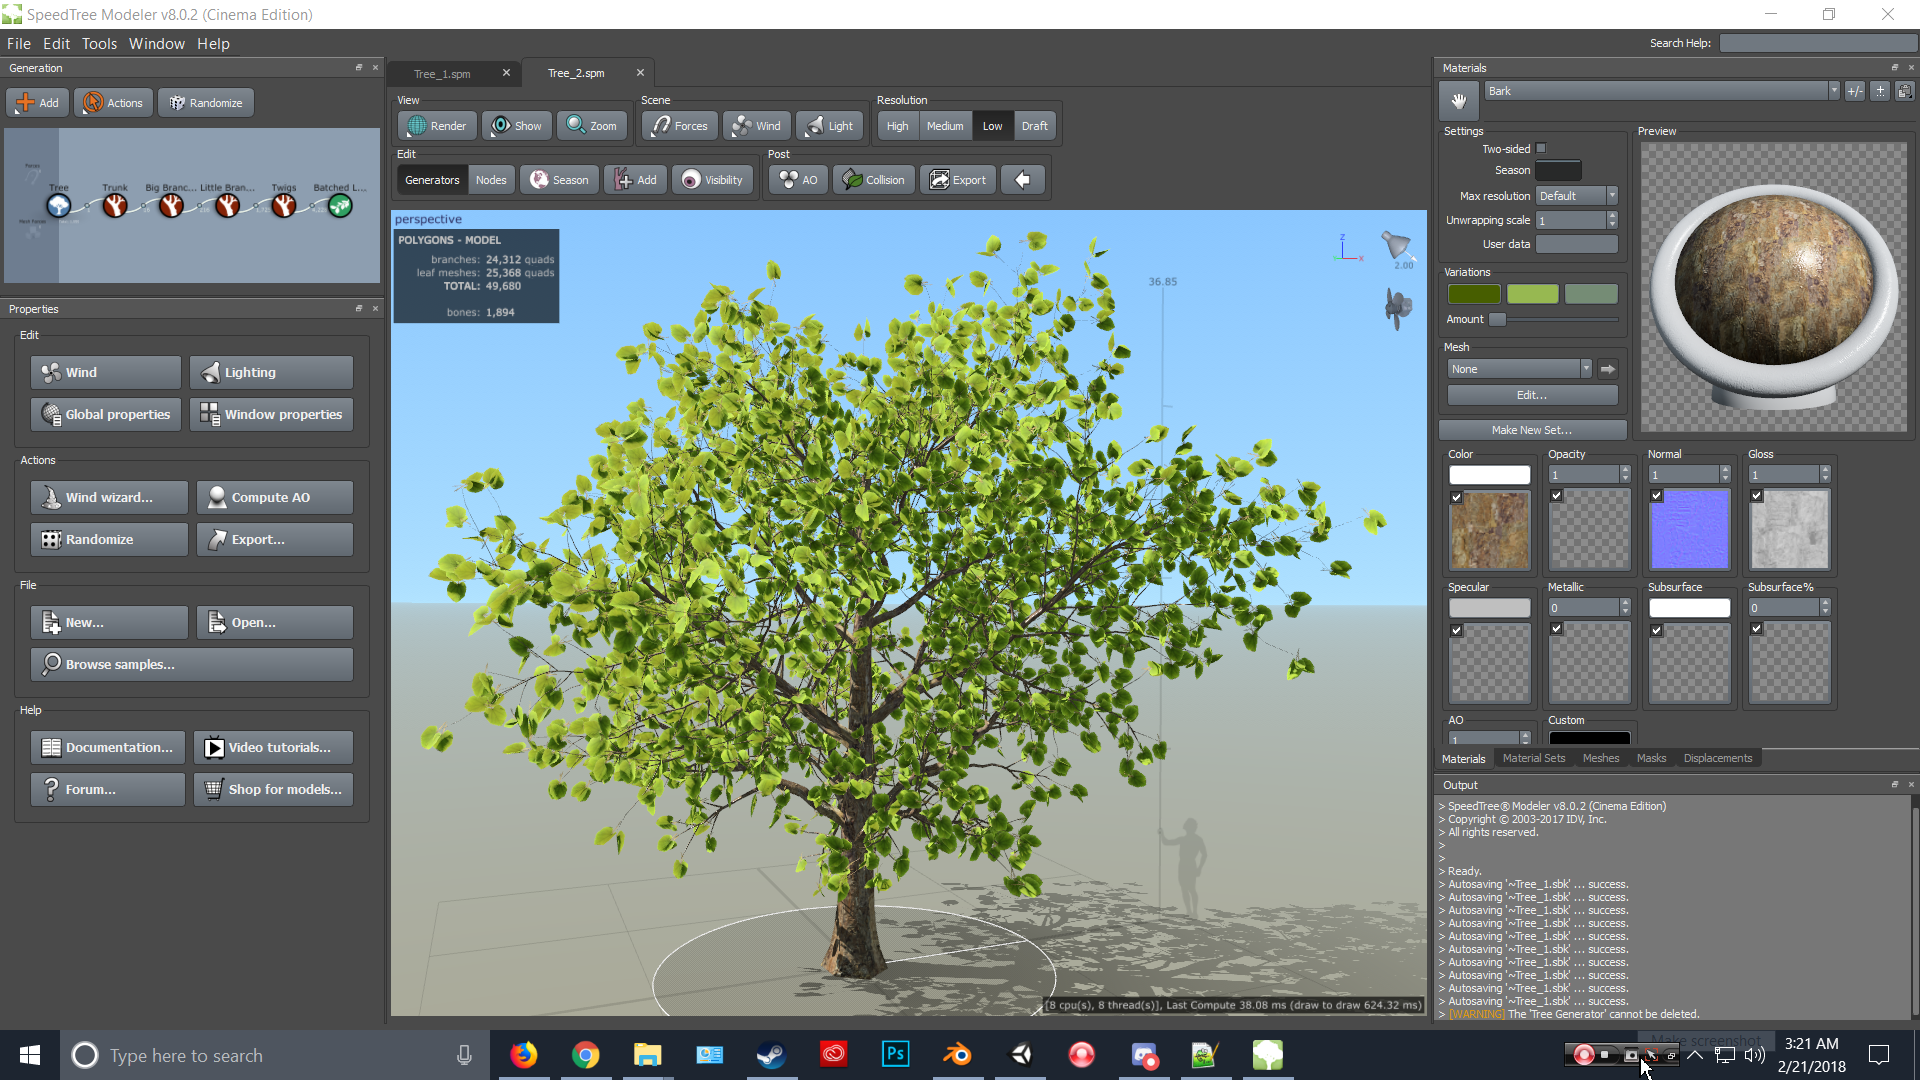Open the Forces scene tool
Viewport: 1920px width, 1080px height.
pos(680,126)
